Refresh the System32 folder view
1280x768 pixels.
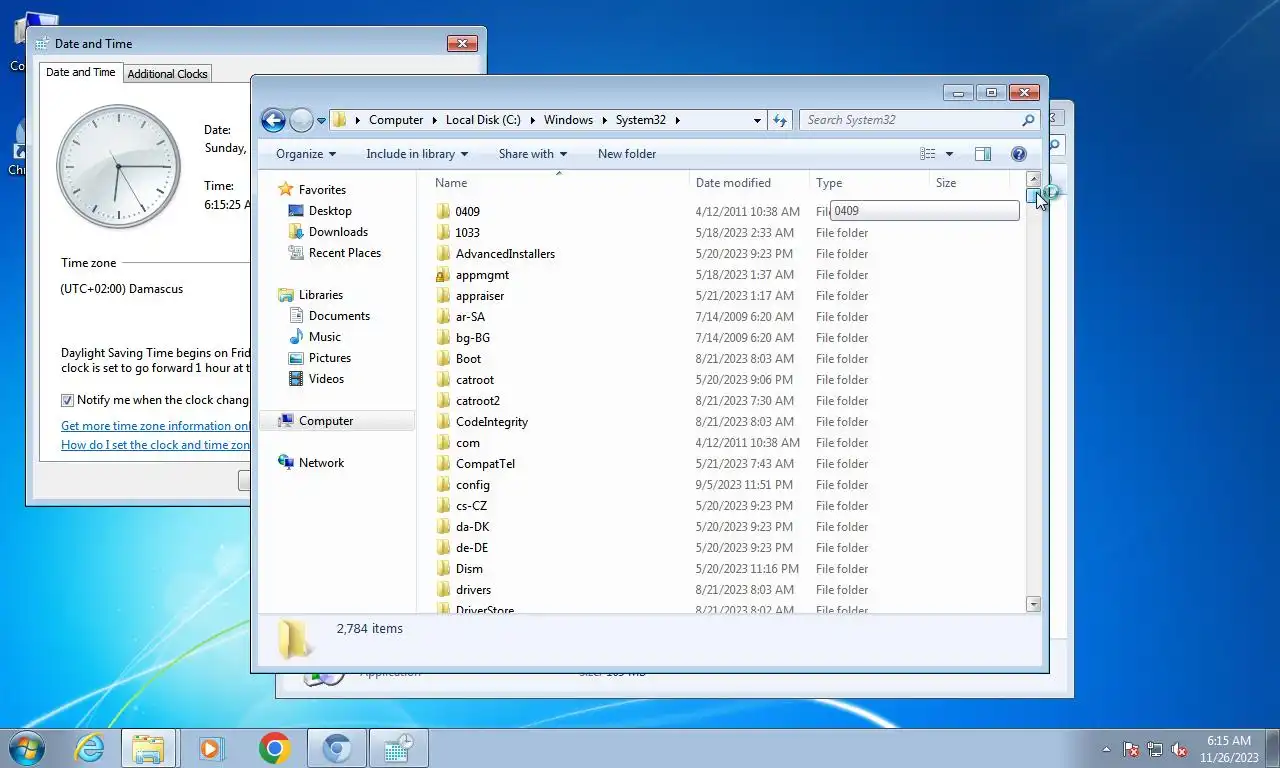(780, 120)
